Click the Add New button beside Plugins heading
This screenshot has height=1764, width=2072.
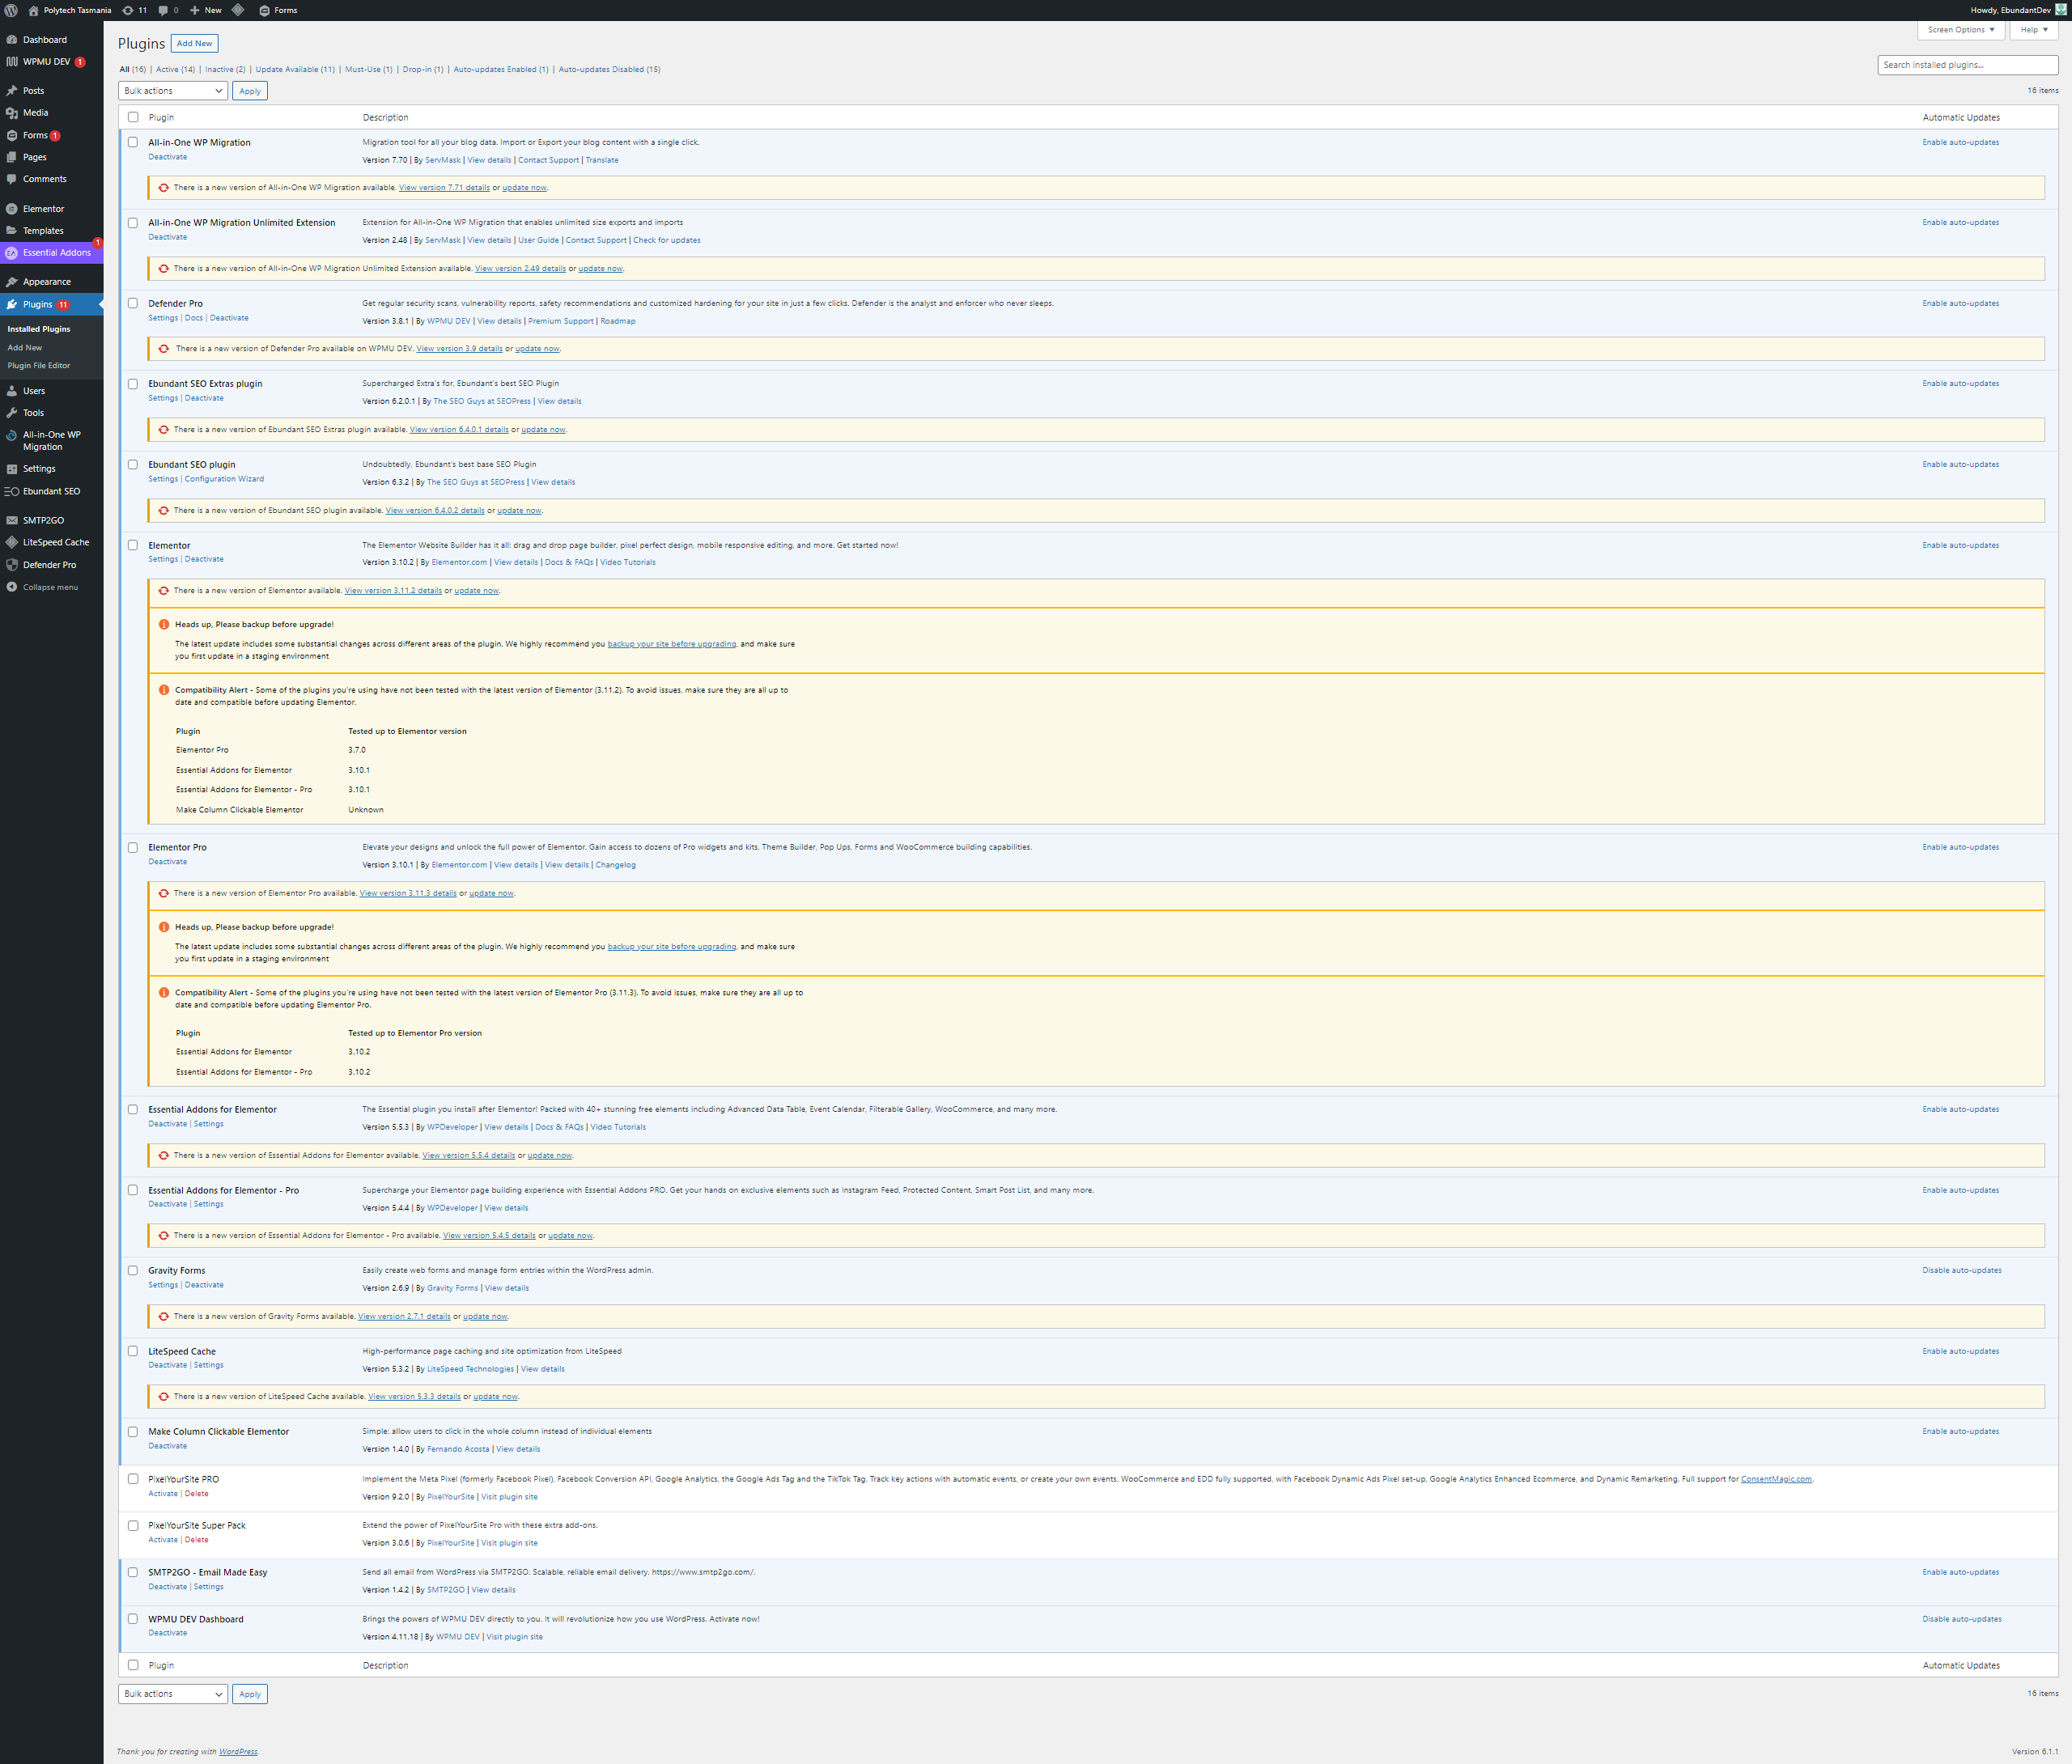click(x=194, y=43)
